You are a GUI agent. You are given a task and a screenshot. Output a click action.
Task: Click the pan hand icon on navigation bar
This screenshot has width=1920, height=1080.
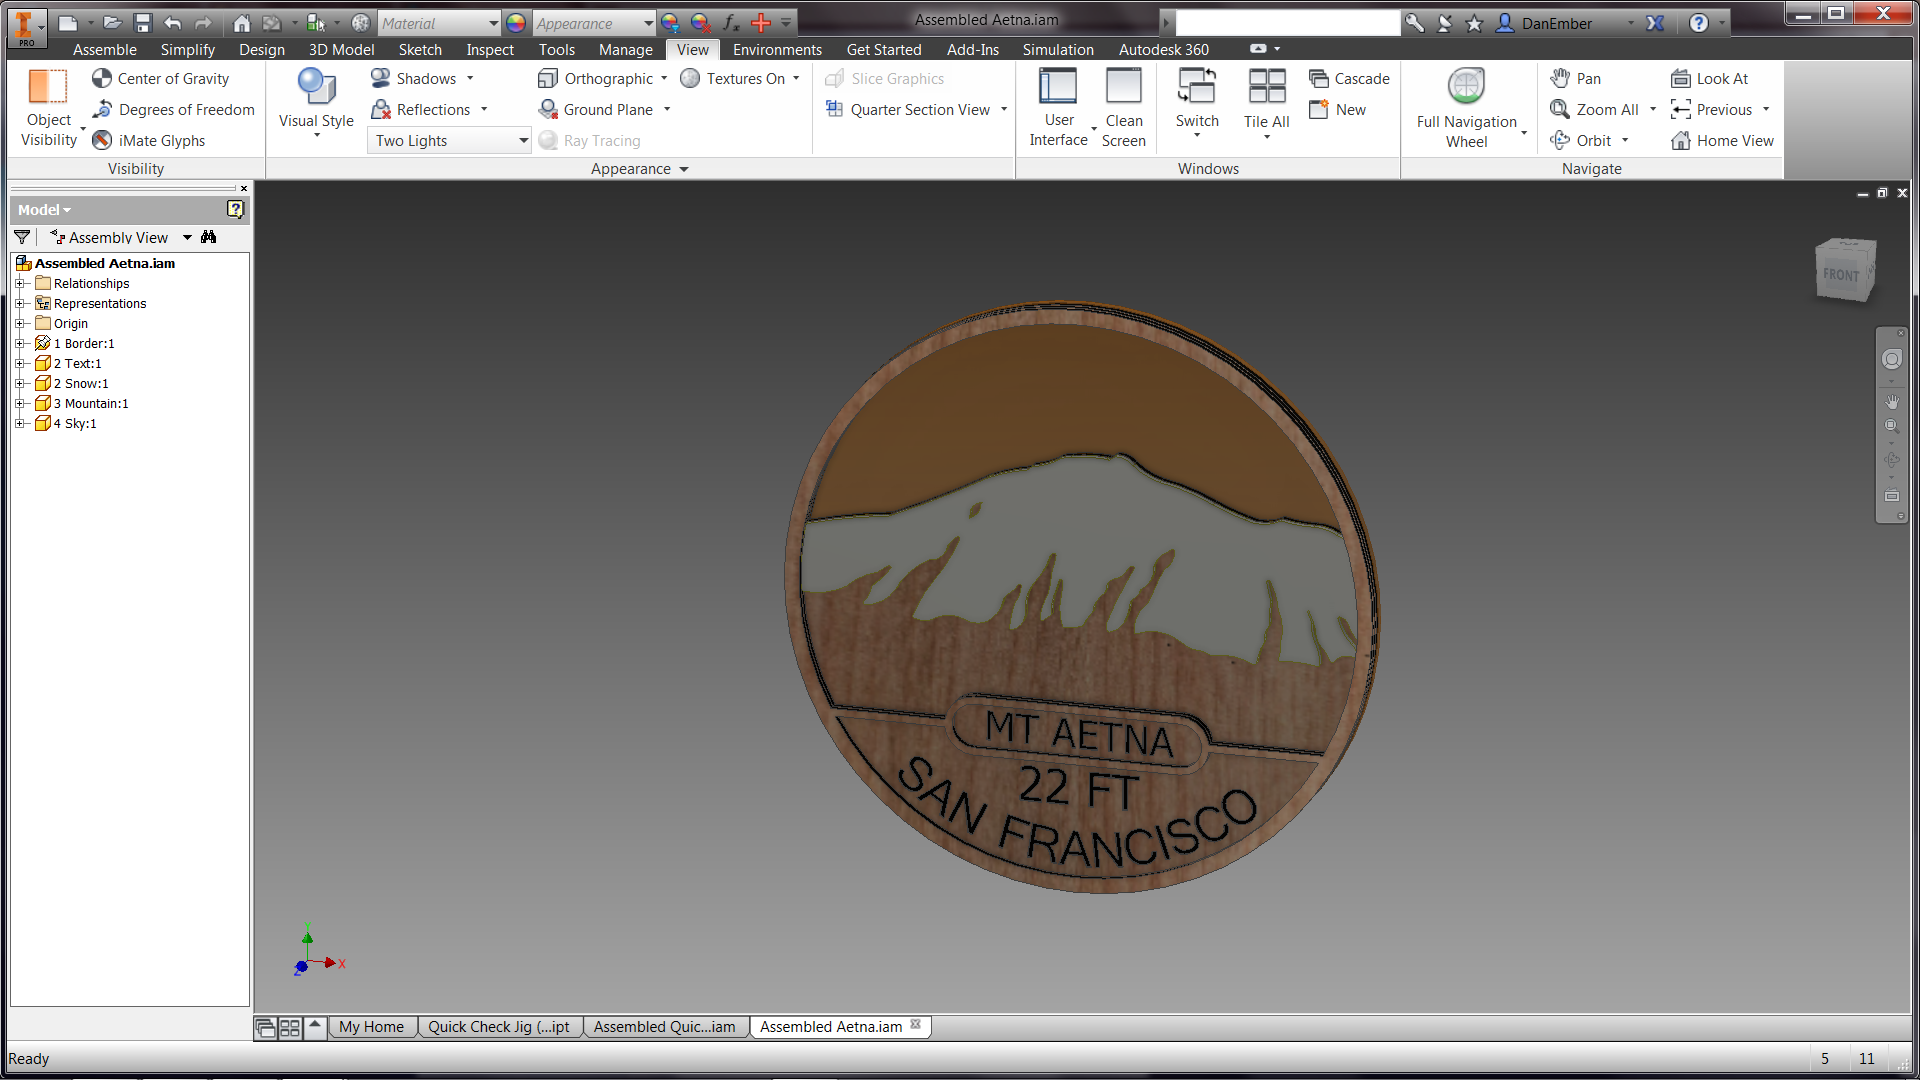(x=1891, y=401)
